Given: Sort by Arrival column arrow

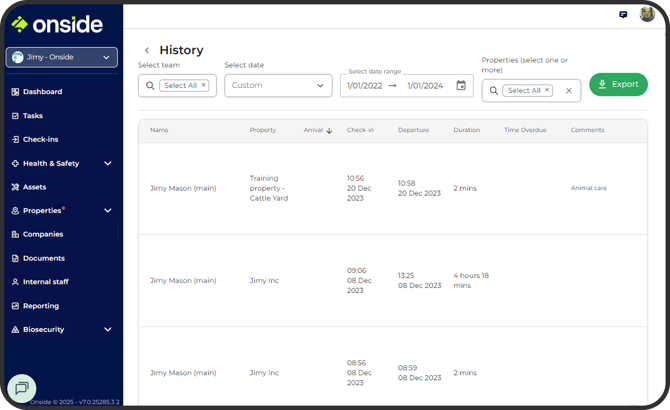Looking at the screenshot, I should 329,131.
